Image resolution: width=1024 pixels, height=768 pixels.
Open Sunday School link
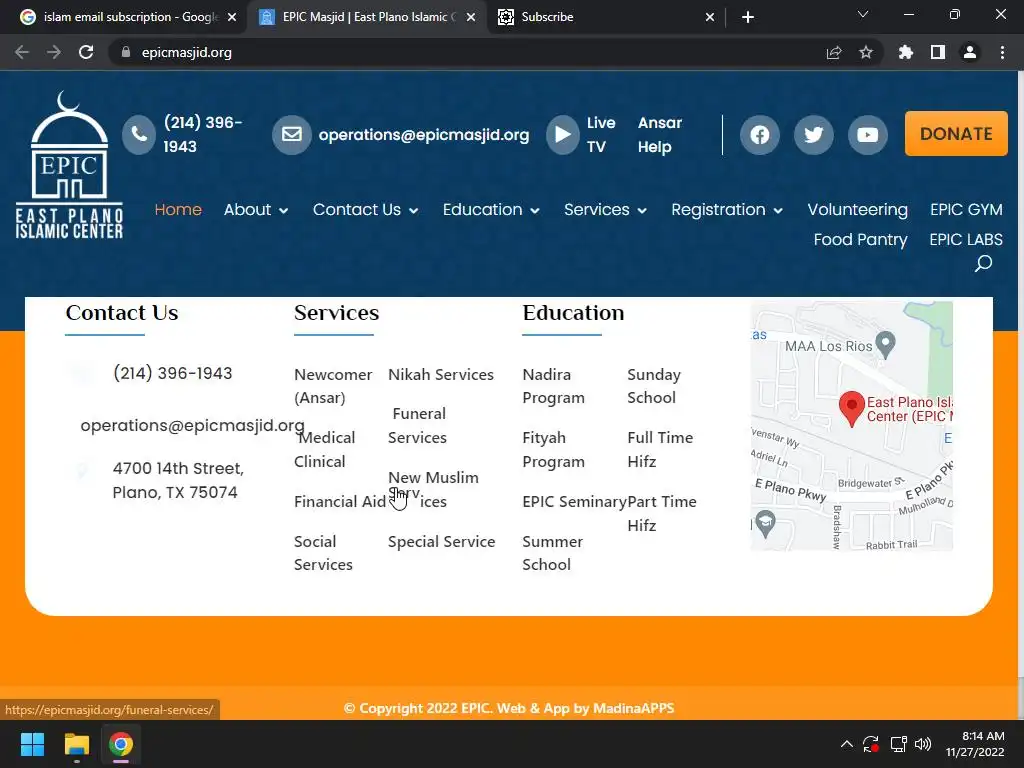pyautogui.click(x=654, y=386)
